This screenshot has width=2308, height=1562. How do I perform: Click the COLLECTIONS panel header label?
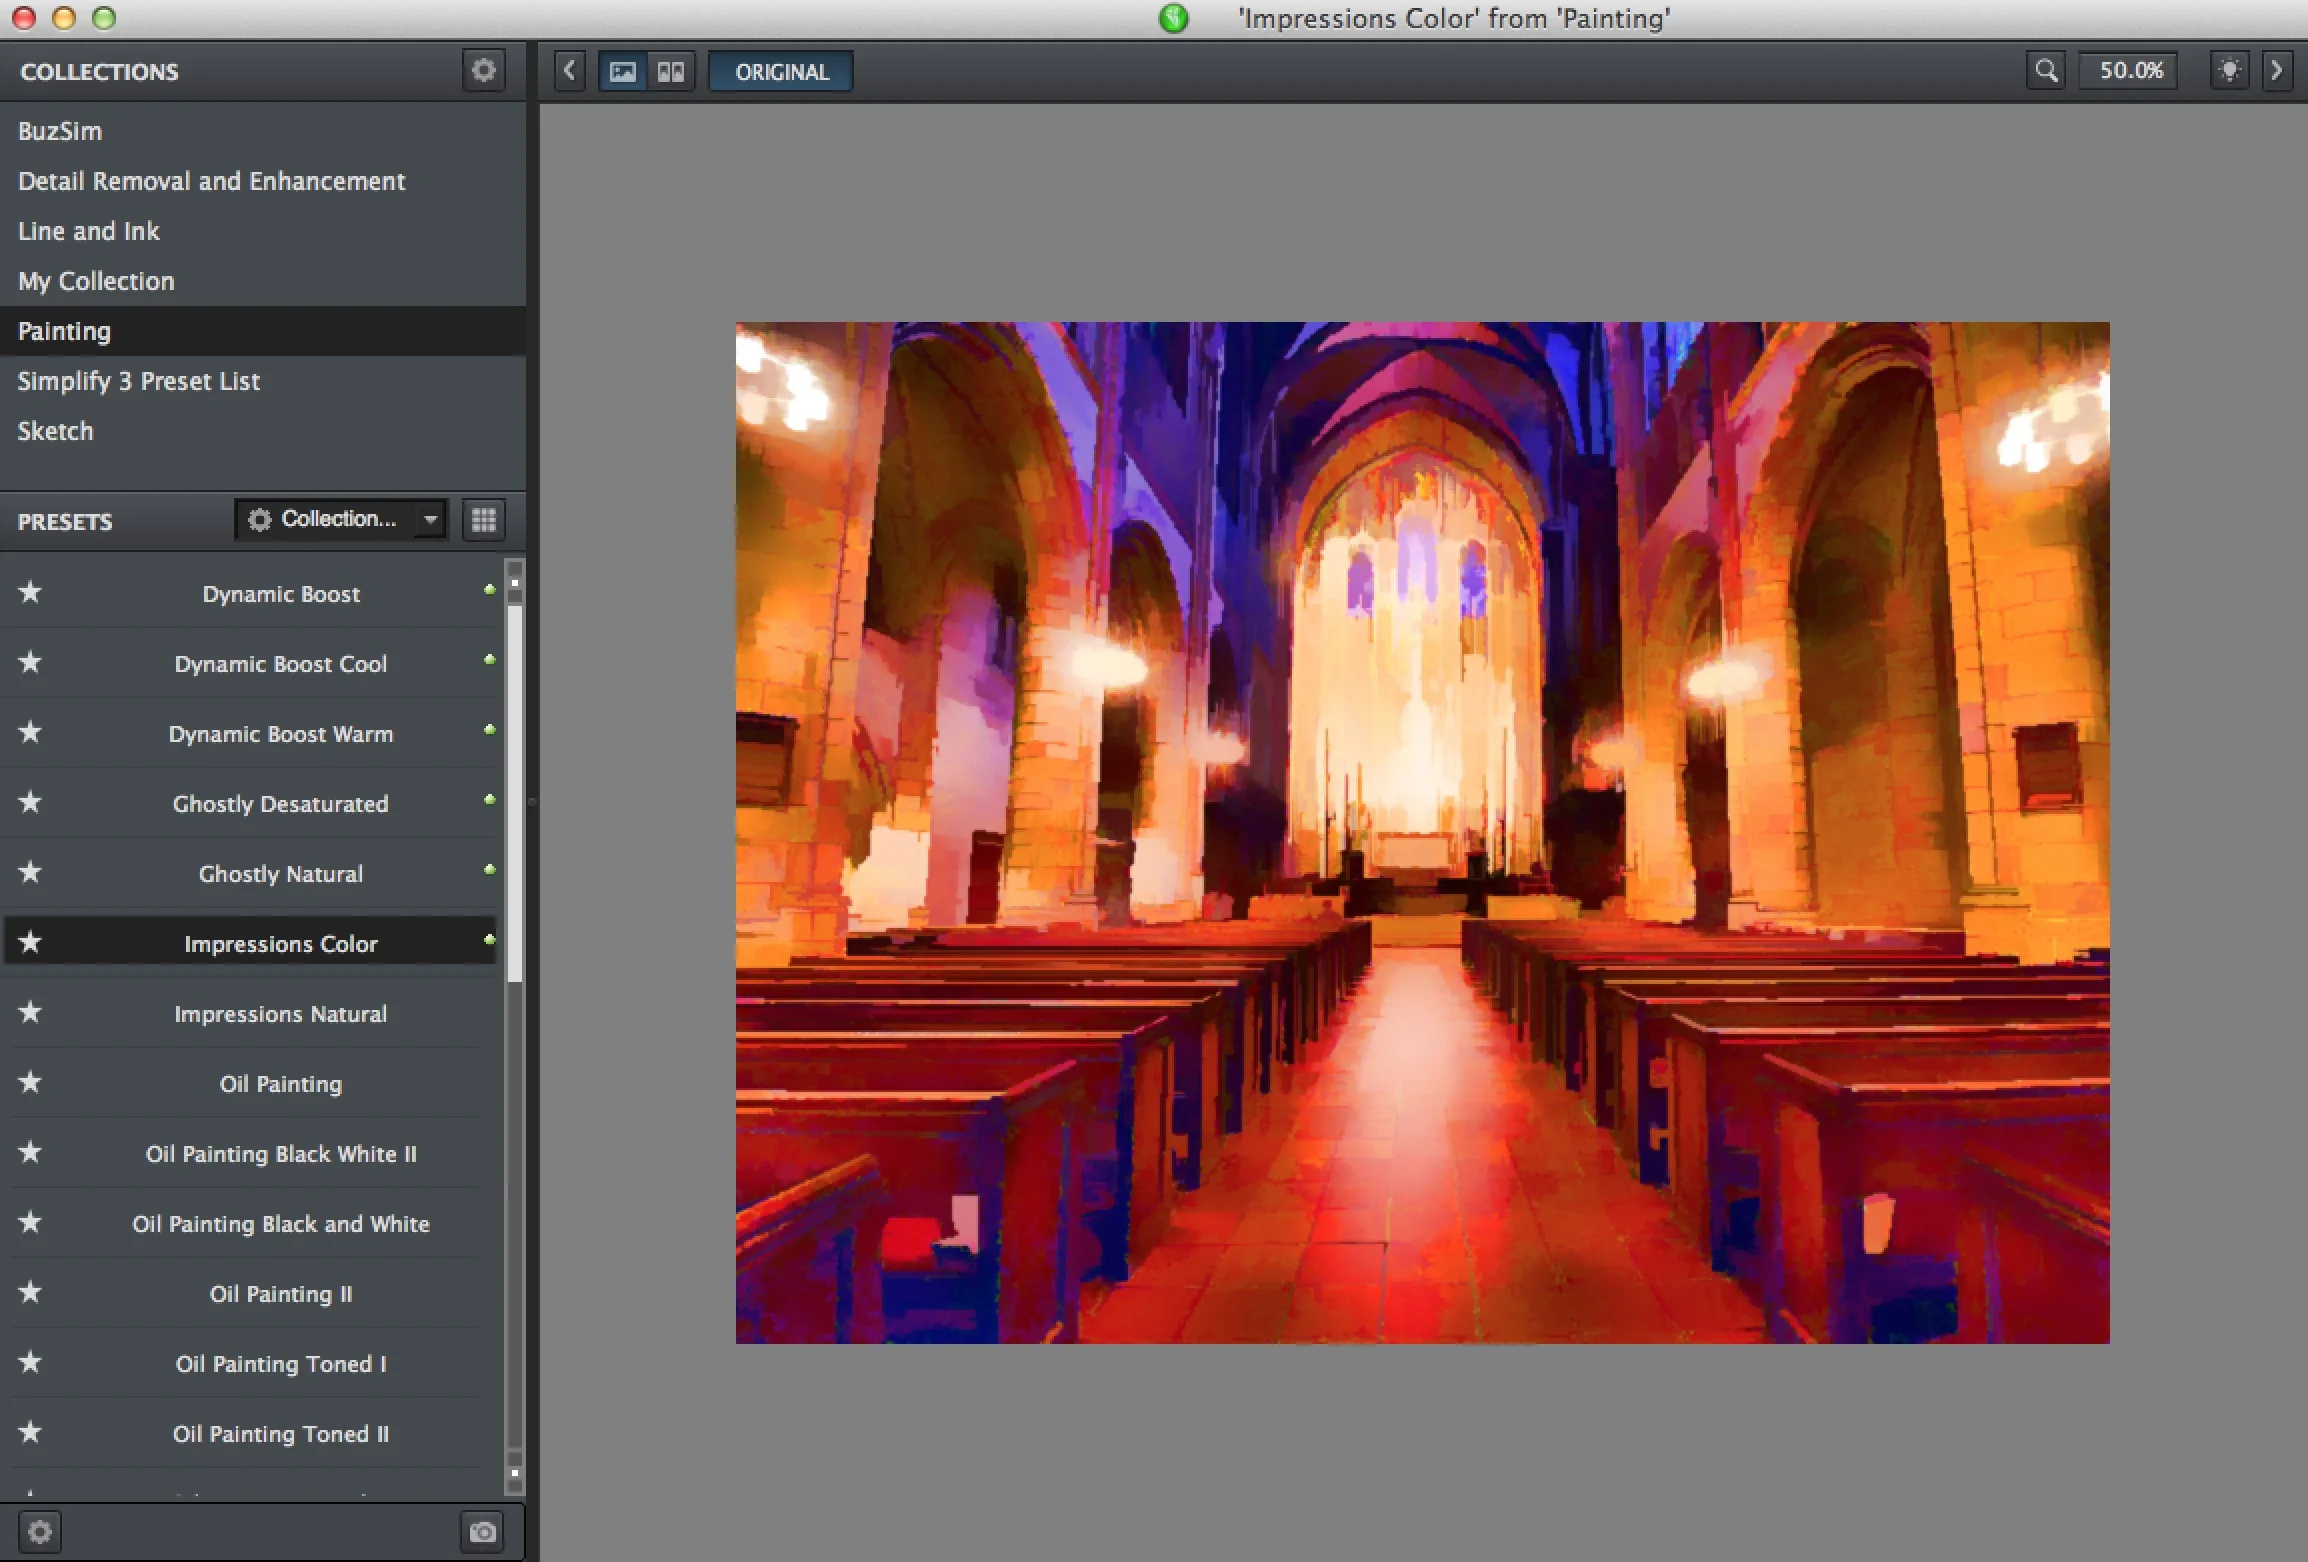tap(99, 72)
